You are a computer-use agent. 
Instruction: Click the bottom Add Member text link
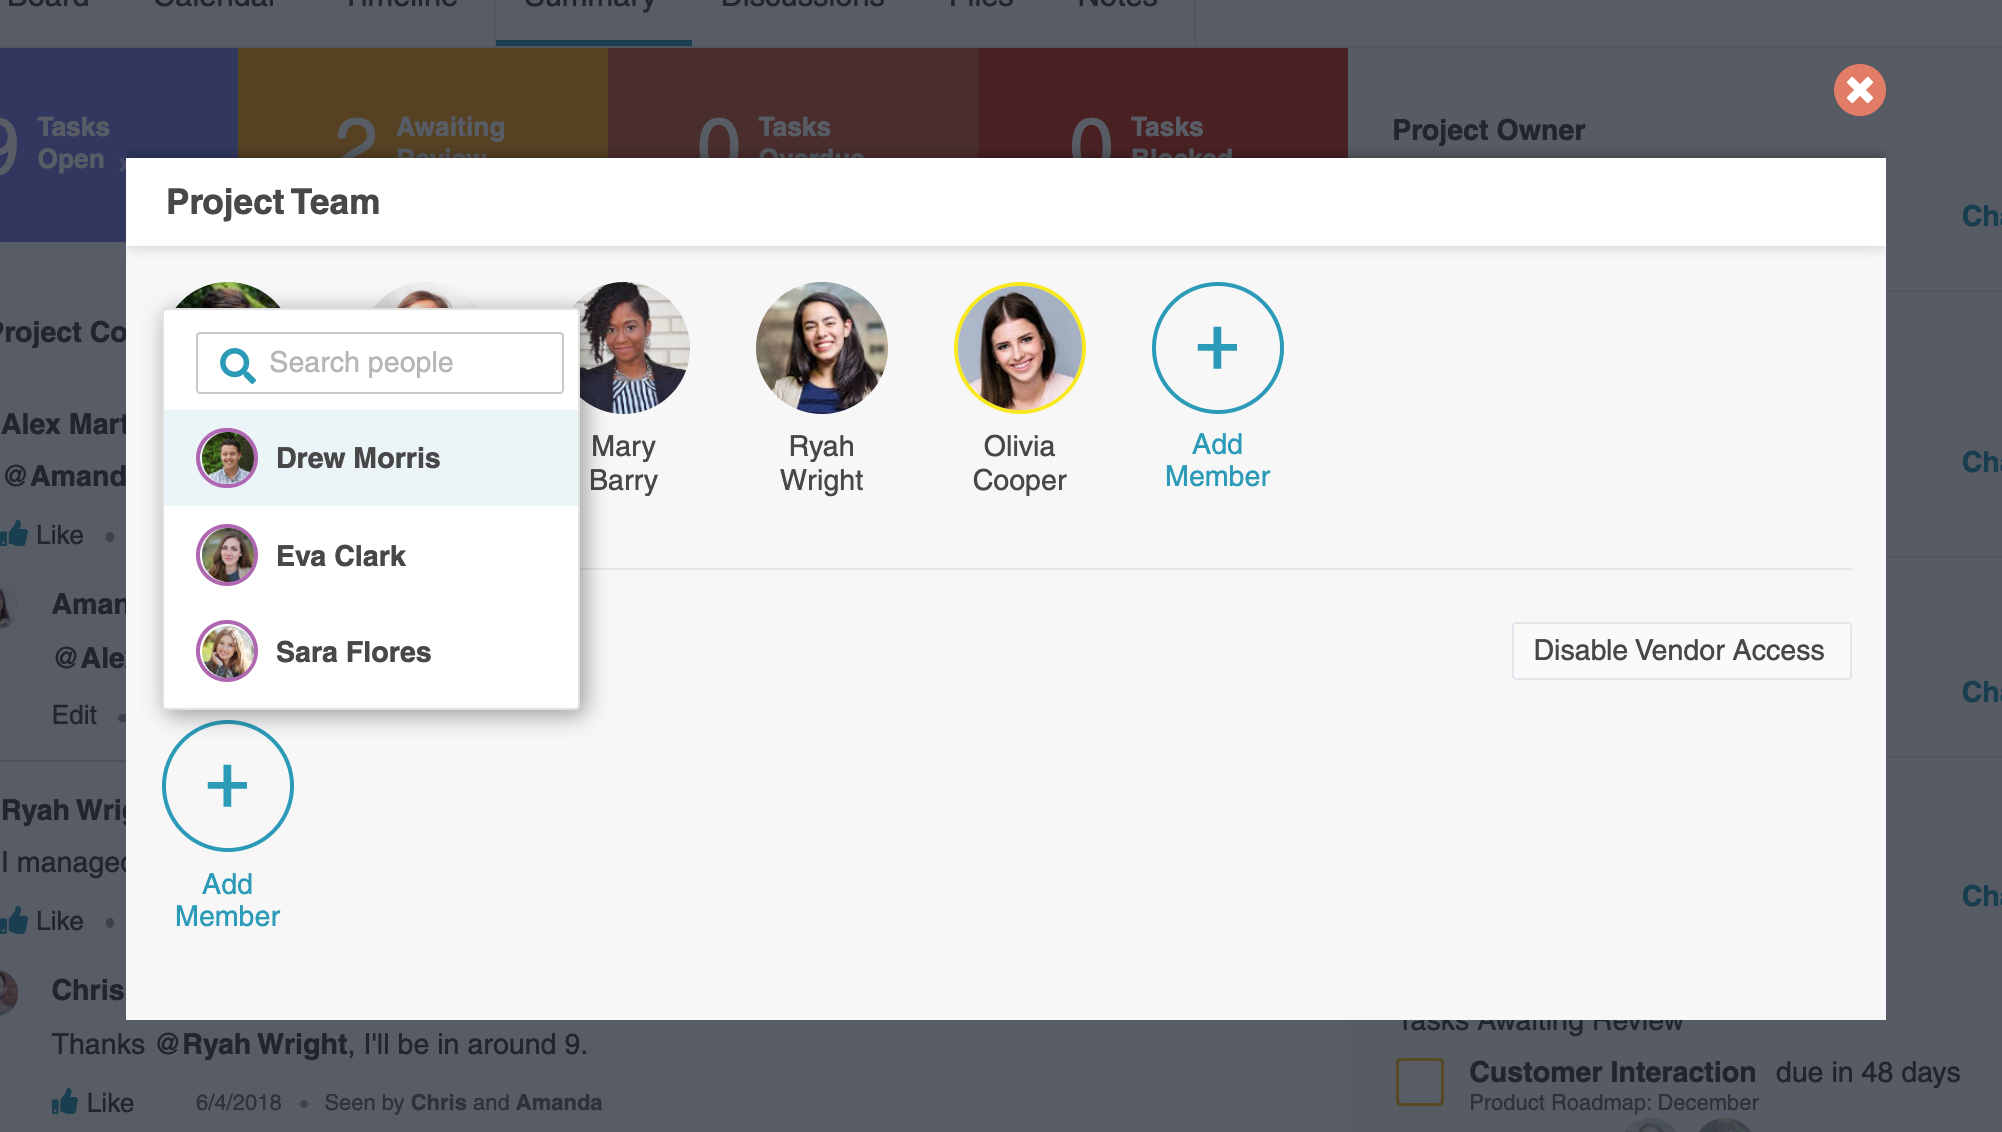pos(228,900)
